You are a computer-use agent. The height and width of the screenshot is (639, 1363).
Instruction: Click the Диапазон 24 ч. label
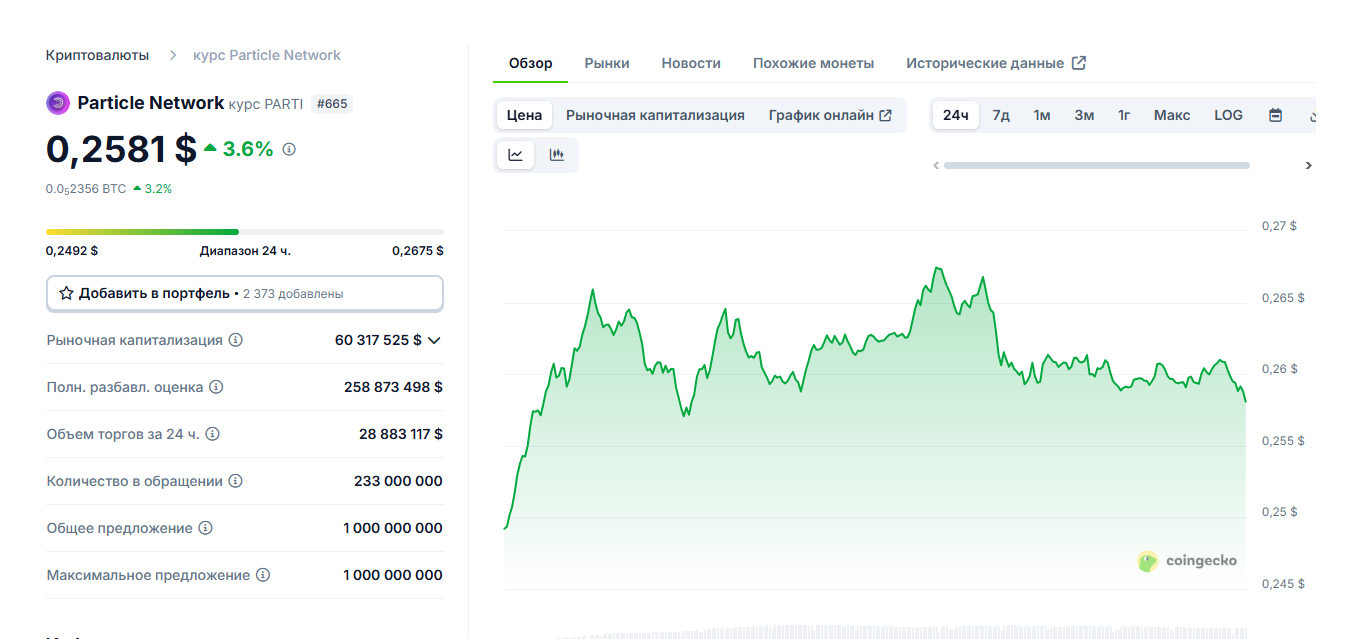[245, 251]
